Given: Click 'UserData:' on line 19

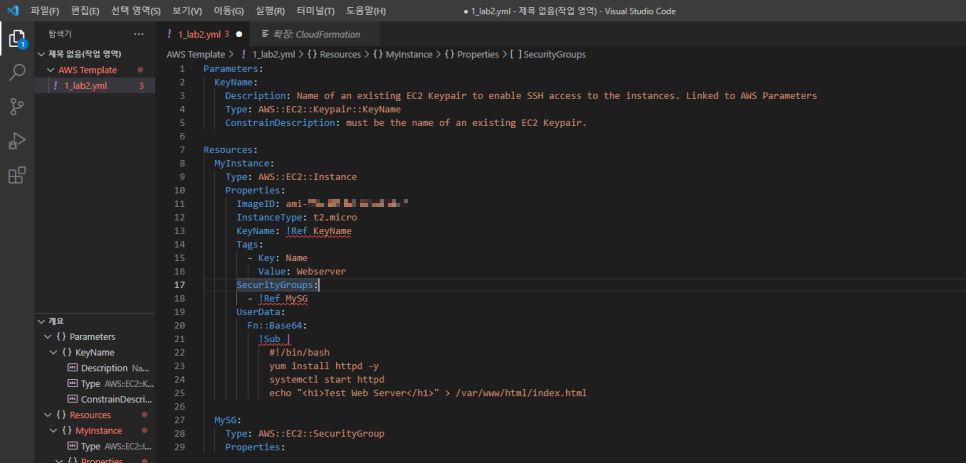Looking at the screenshot, I should (261, 312).
